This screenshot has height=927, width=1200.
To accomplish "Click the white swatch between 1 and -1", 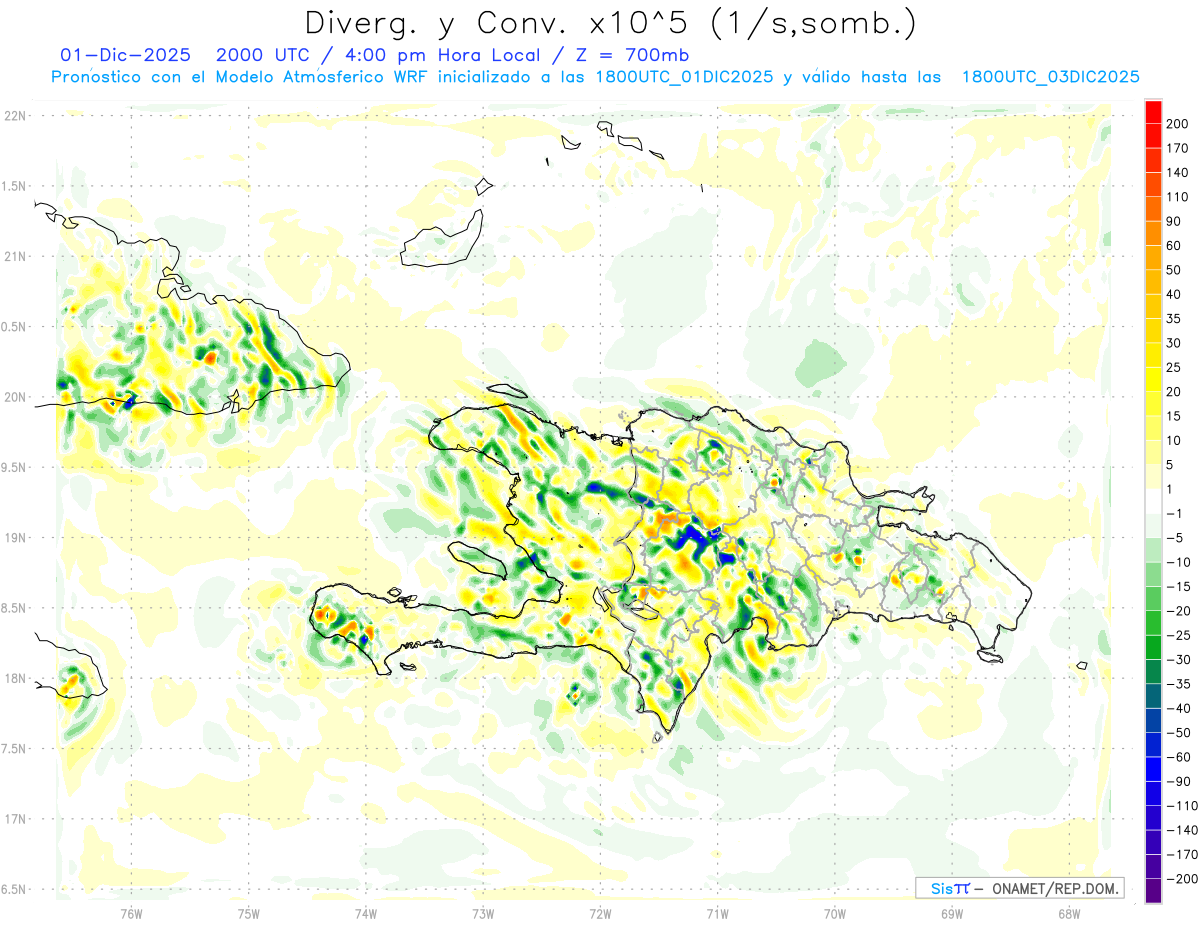I will tap(1154, 502).
